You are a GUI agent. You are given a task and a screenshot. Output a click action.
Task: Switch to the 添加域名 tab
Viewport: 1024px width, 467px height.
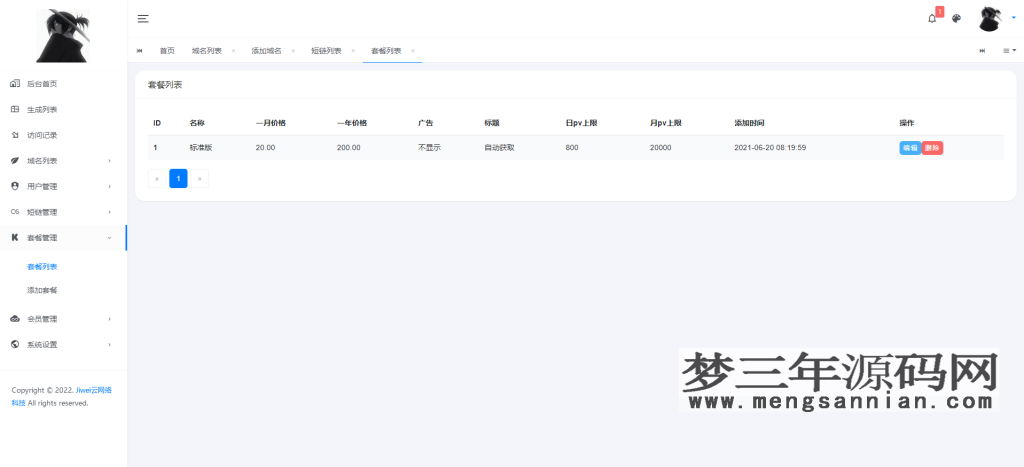(x=266, y=50)
